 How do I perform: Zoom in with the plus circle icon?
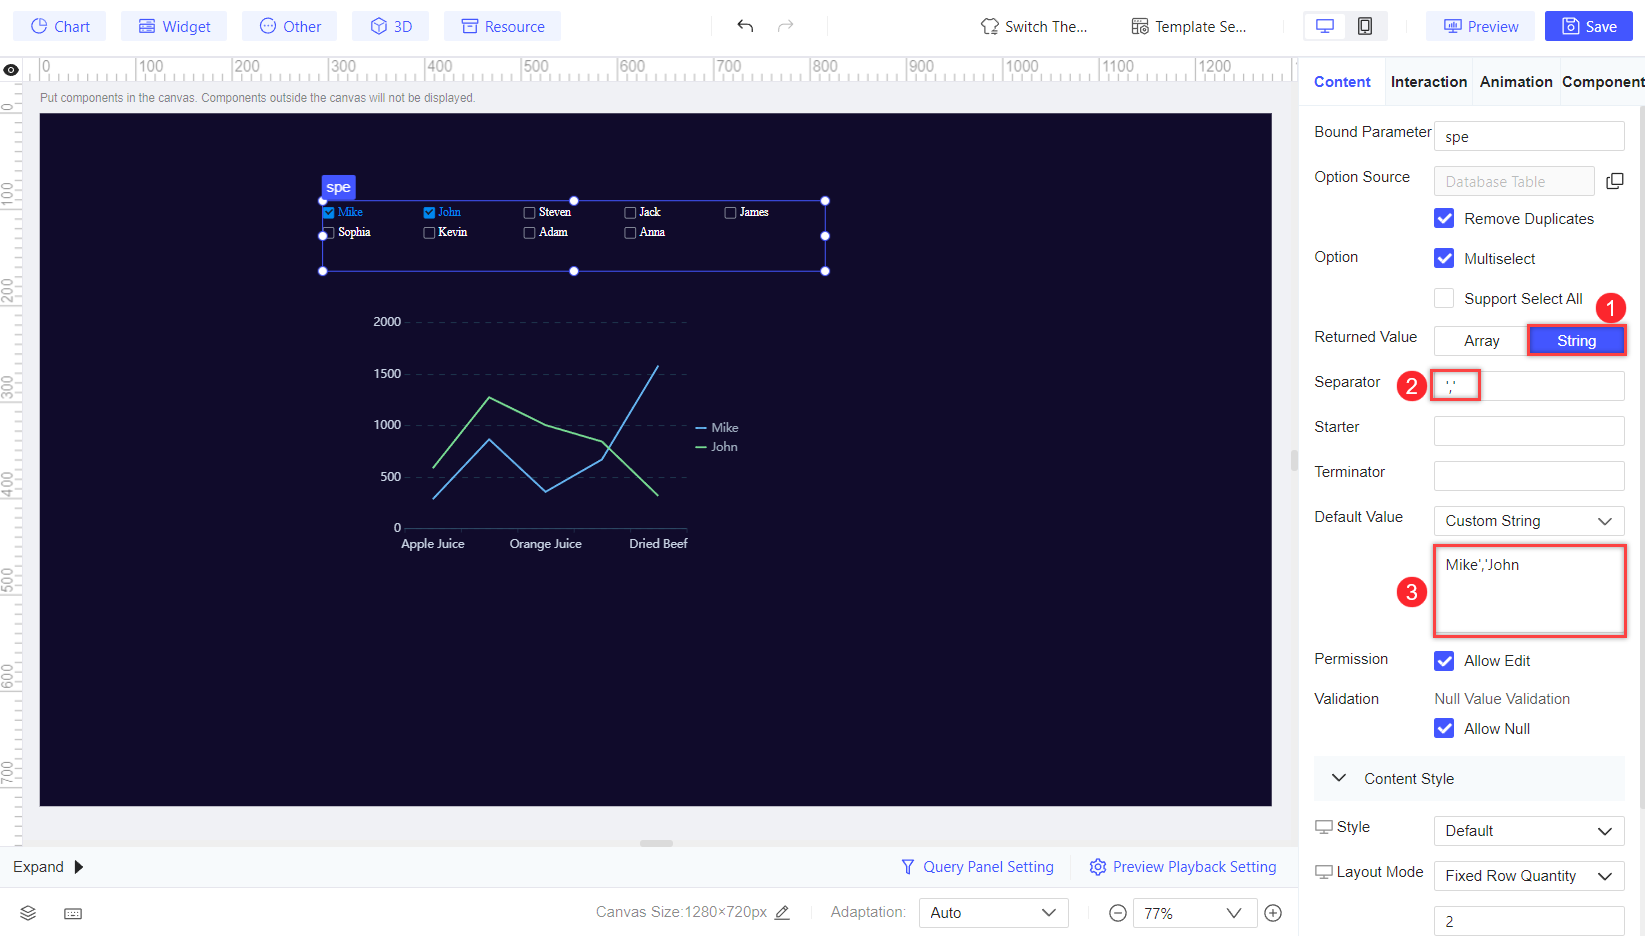[1273, 913]
